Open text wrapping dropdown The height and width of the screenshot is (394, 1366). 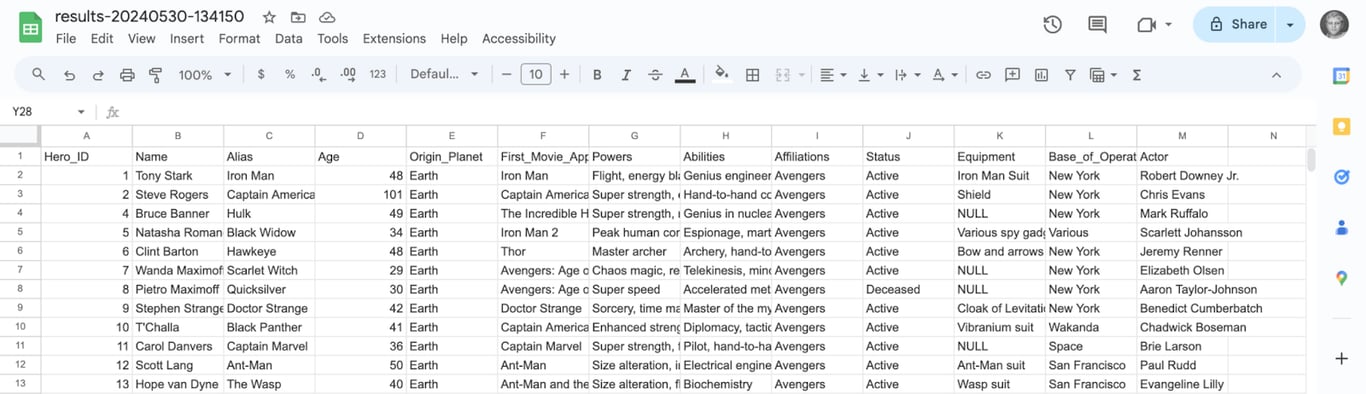[x=907, y=75]
